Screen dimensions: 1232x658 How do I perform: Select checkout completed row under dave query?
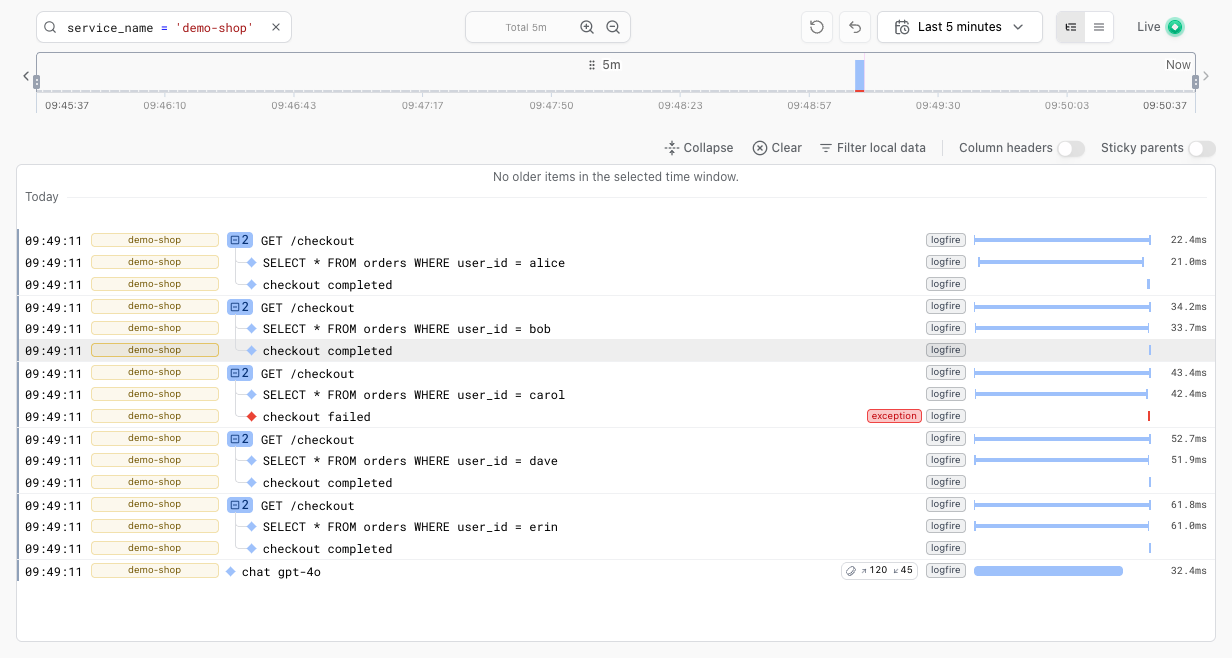616,483
